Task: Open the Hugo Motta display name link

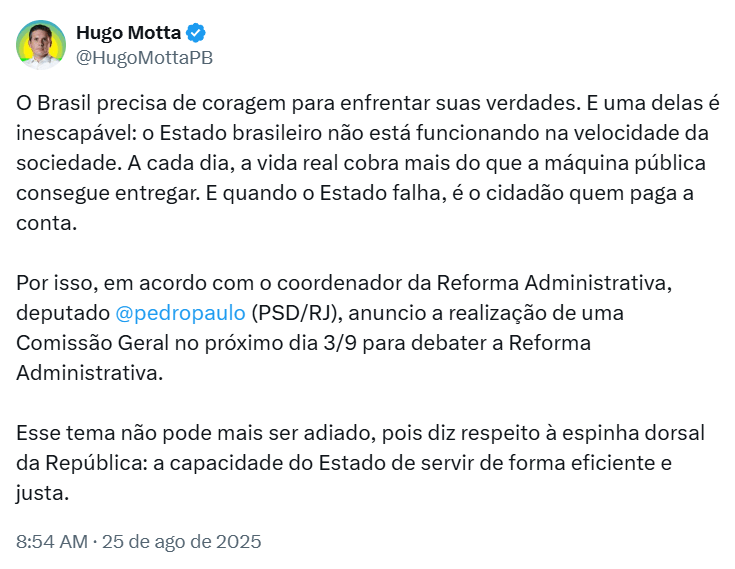Action: (128, 33)
